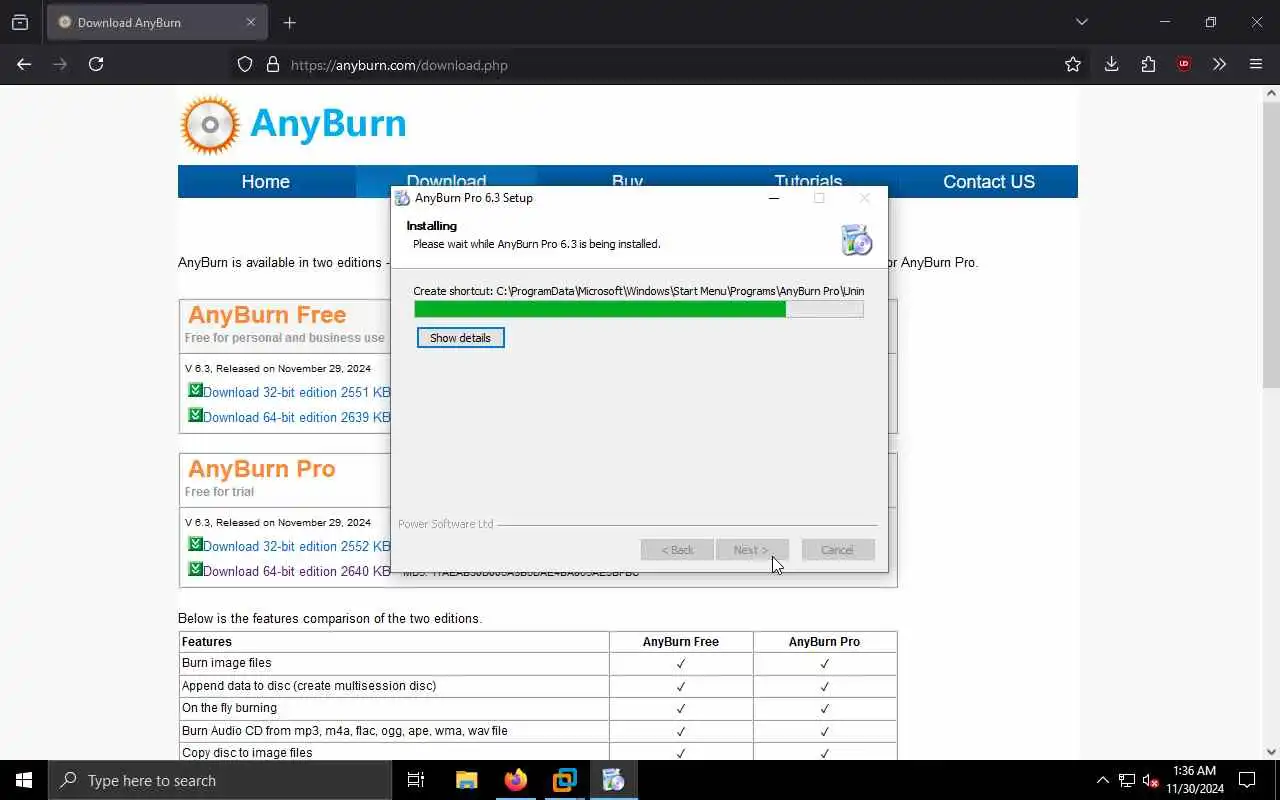Select AnyBurn setup taskbar icon
Viewport: 1280px width, 800px height.
(x=613, y=780)
